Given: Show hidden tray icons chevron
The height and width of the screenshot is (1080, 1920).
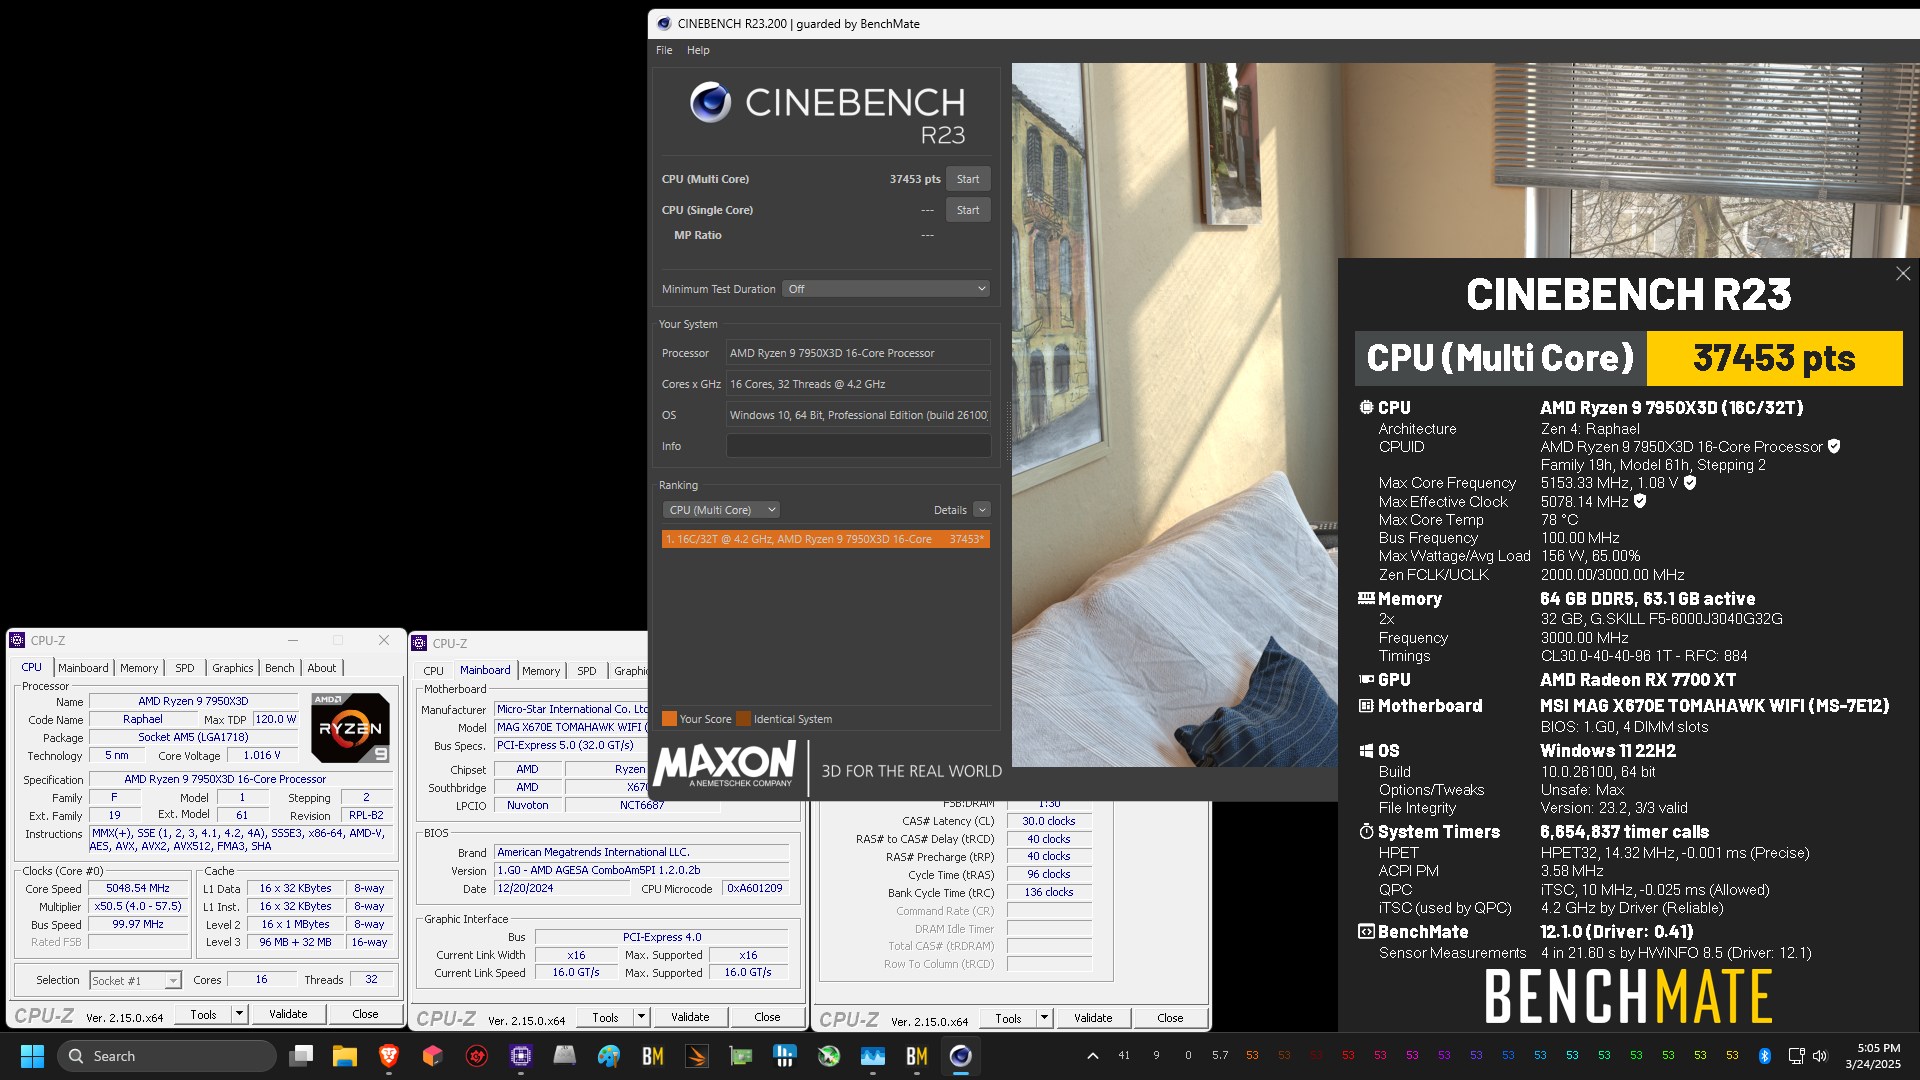Looking at the screenshot, I should coord(1093,1056).
